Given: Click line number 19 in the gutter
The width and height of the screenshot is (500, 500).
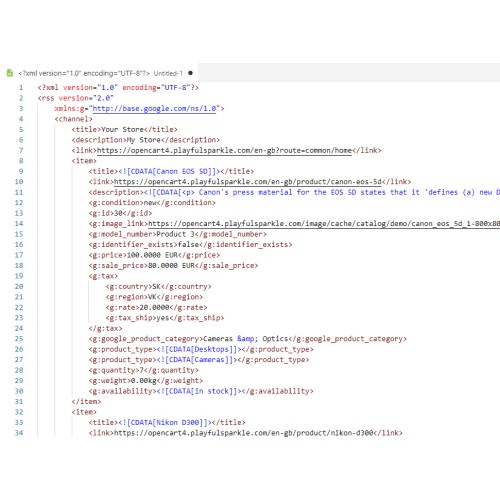Looking at the screenshot, I should click(19, 276).
